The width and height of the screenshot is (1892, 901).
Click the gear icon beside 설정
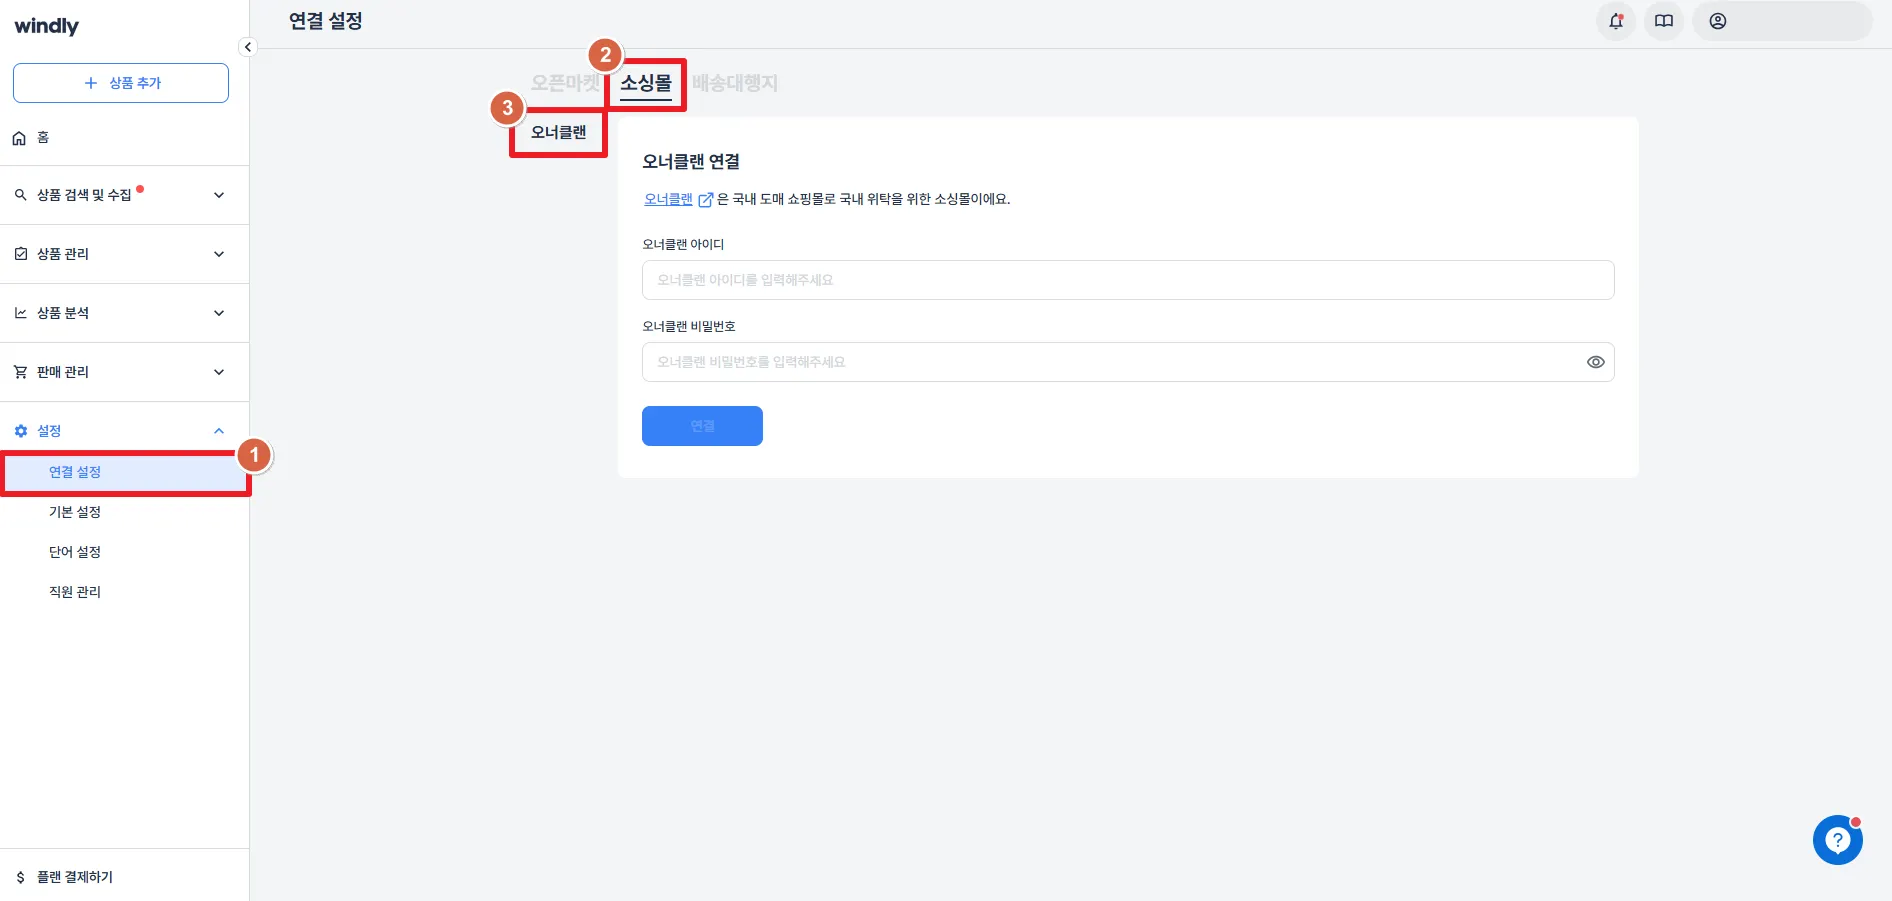[20, 431]
